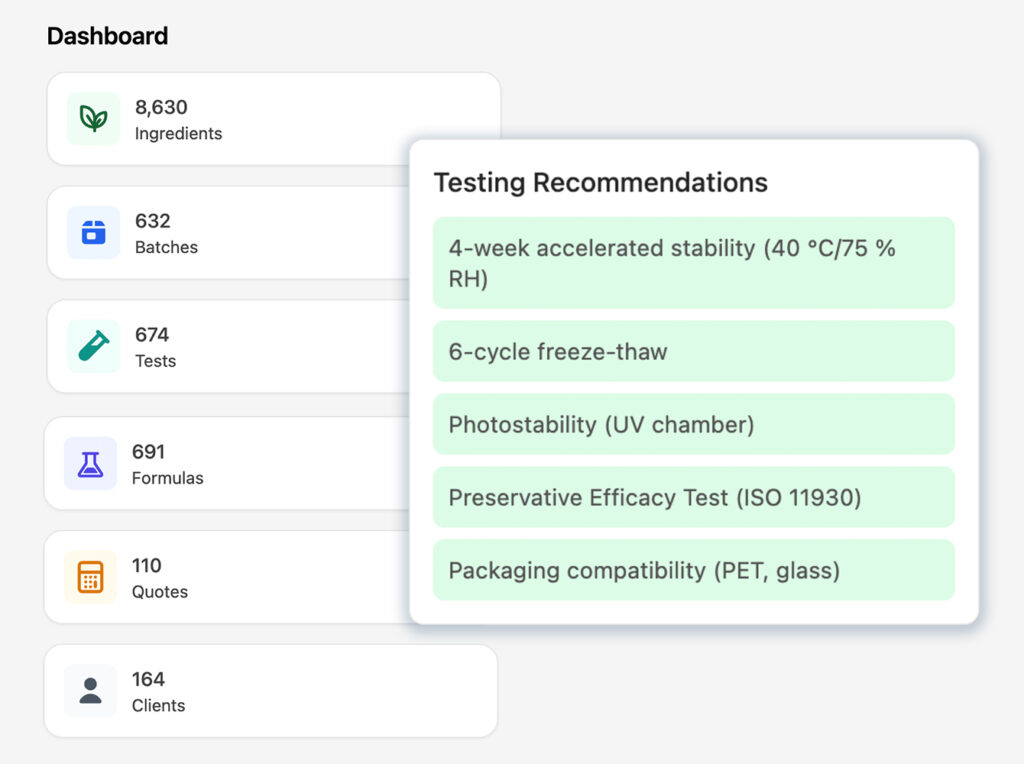Viewport: 1024px width, 764px height.
Task: Select Photostability (UV chamber) item
Action: [694, 424]
